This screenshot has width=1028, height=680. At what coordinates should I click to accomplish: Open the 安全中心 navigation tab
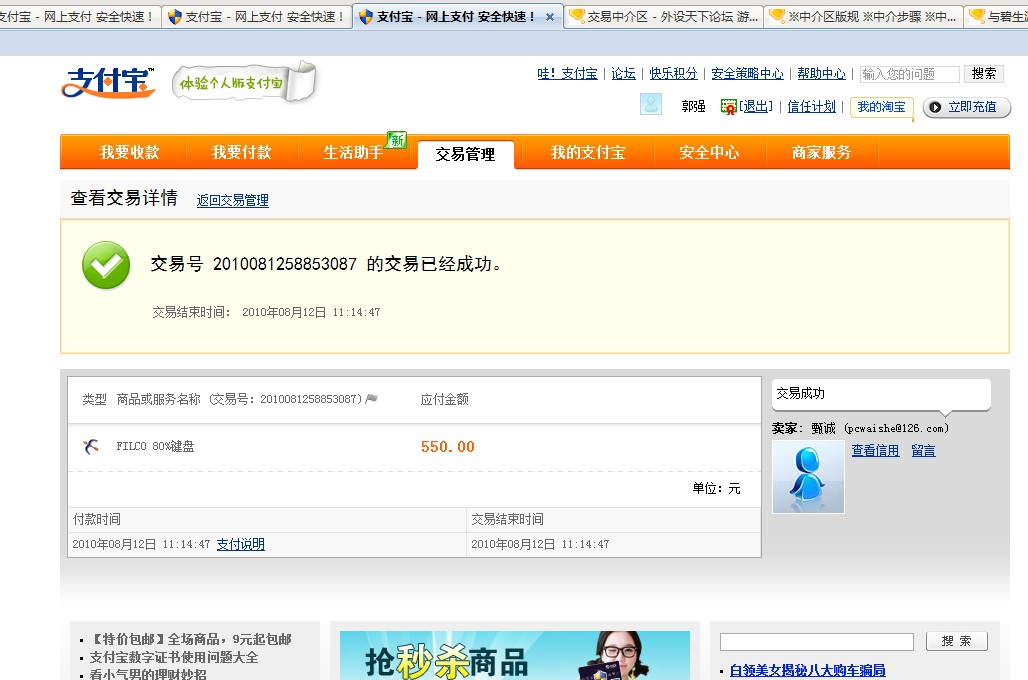pyautogui.click(x=709, y=153)
